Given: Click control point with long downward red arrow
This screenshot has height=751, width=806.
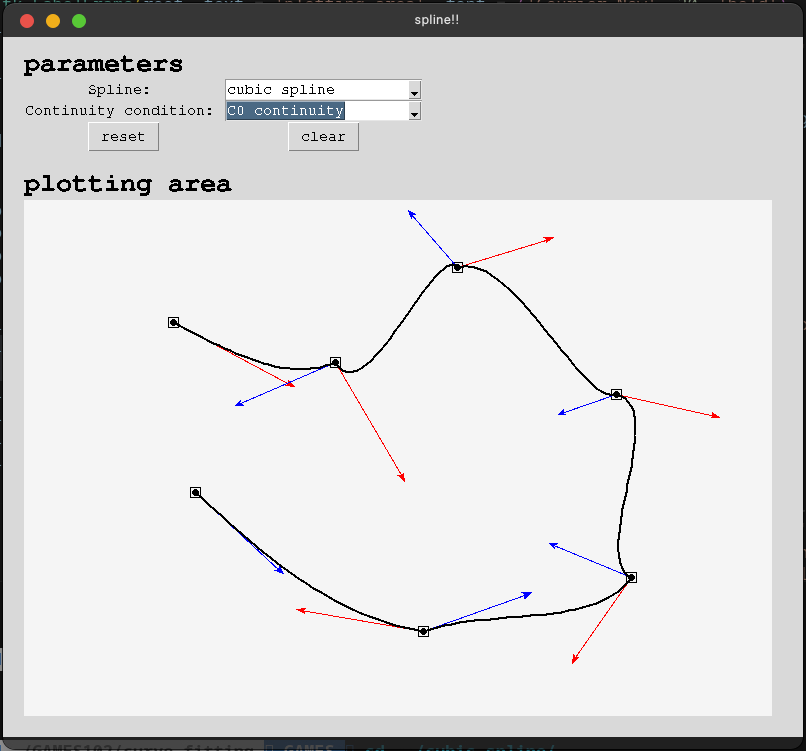Looking at the screenshot, I should (x=335, y=362).
